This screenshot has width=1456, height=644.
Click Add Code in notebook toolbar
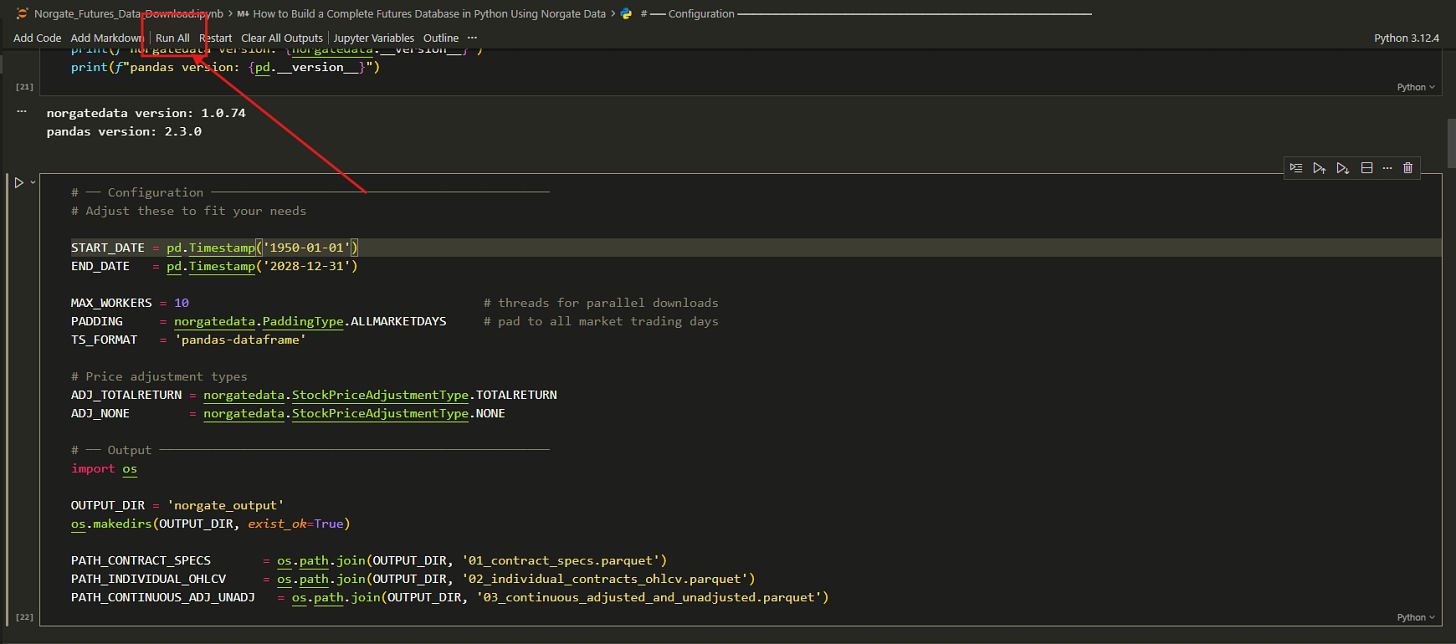(x=37, y=38)
